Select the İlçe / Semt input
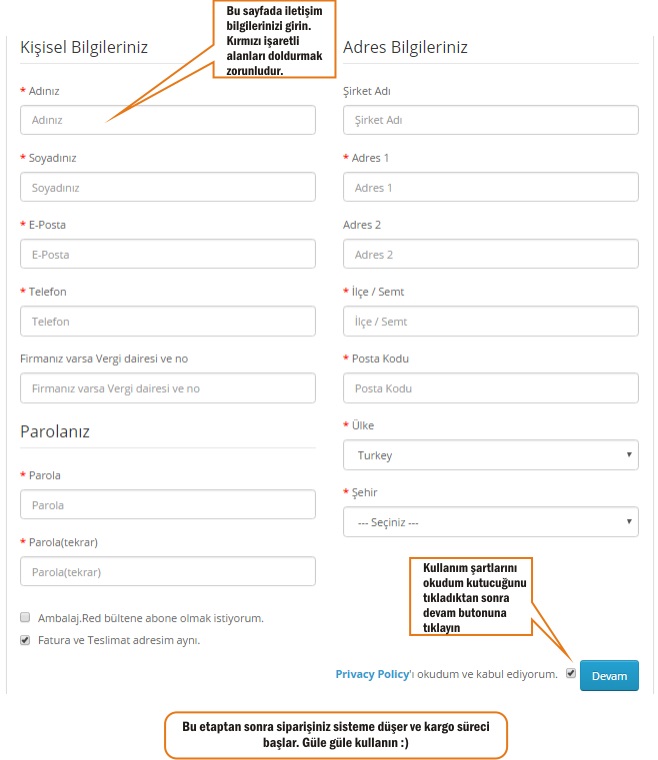The image size is (658, 760). click(x=490, y=321)
